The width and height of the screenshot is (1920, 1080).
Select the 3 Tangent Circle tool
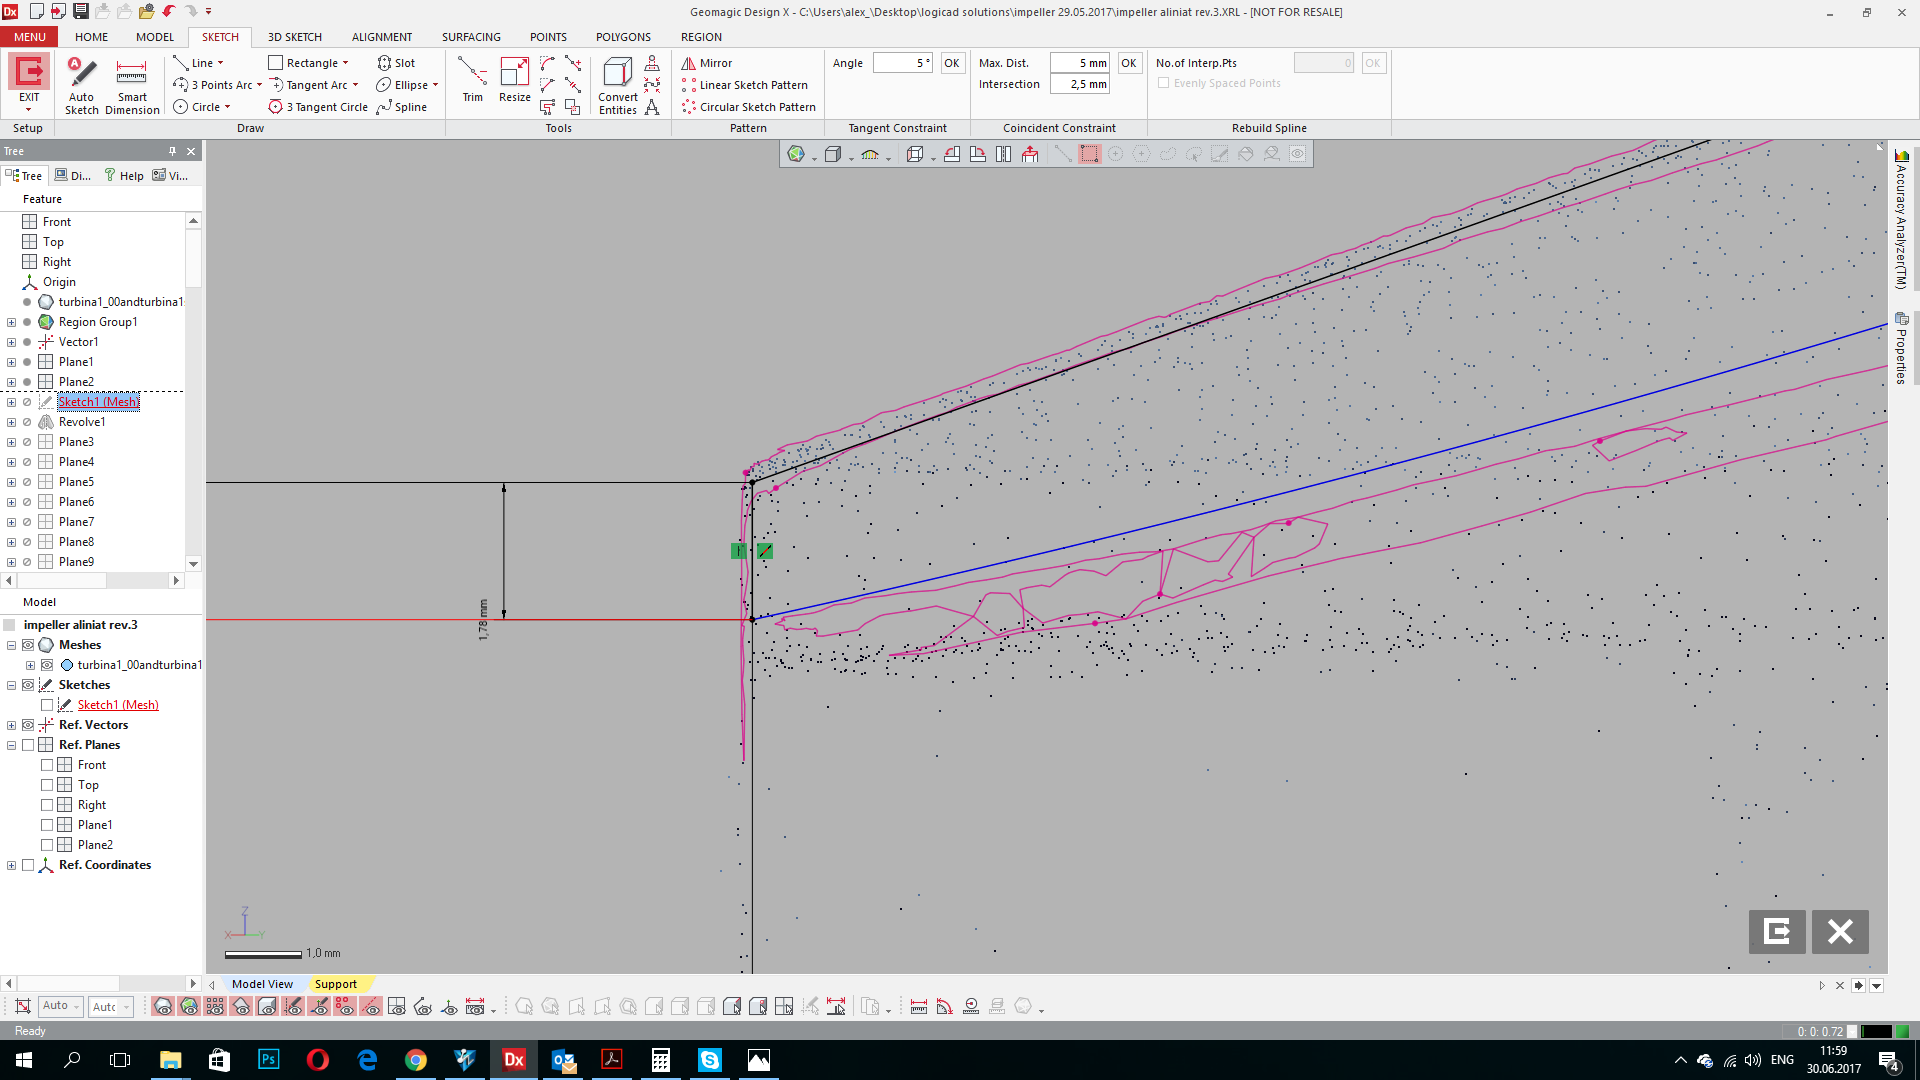[318, 107]
